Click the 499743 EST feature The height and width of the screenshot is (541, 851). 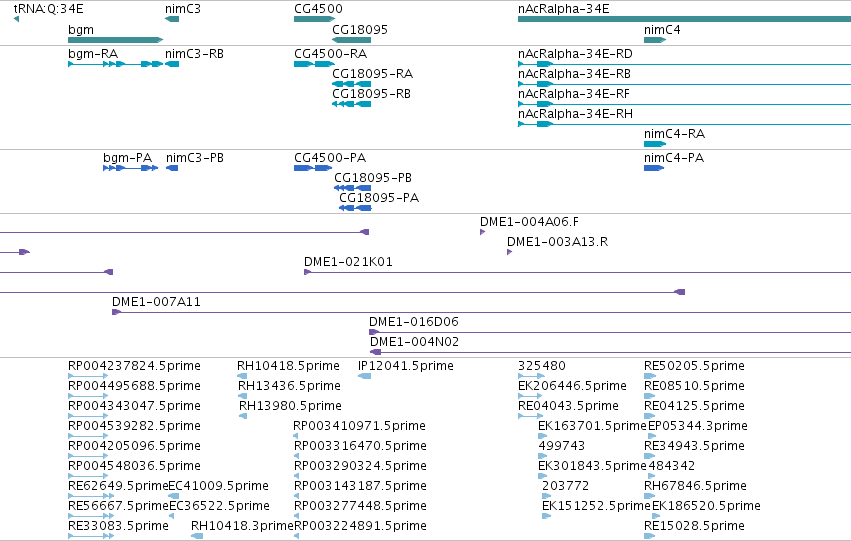tap(543, 456)
